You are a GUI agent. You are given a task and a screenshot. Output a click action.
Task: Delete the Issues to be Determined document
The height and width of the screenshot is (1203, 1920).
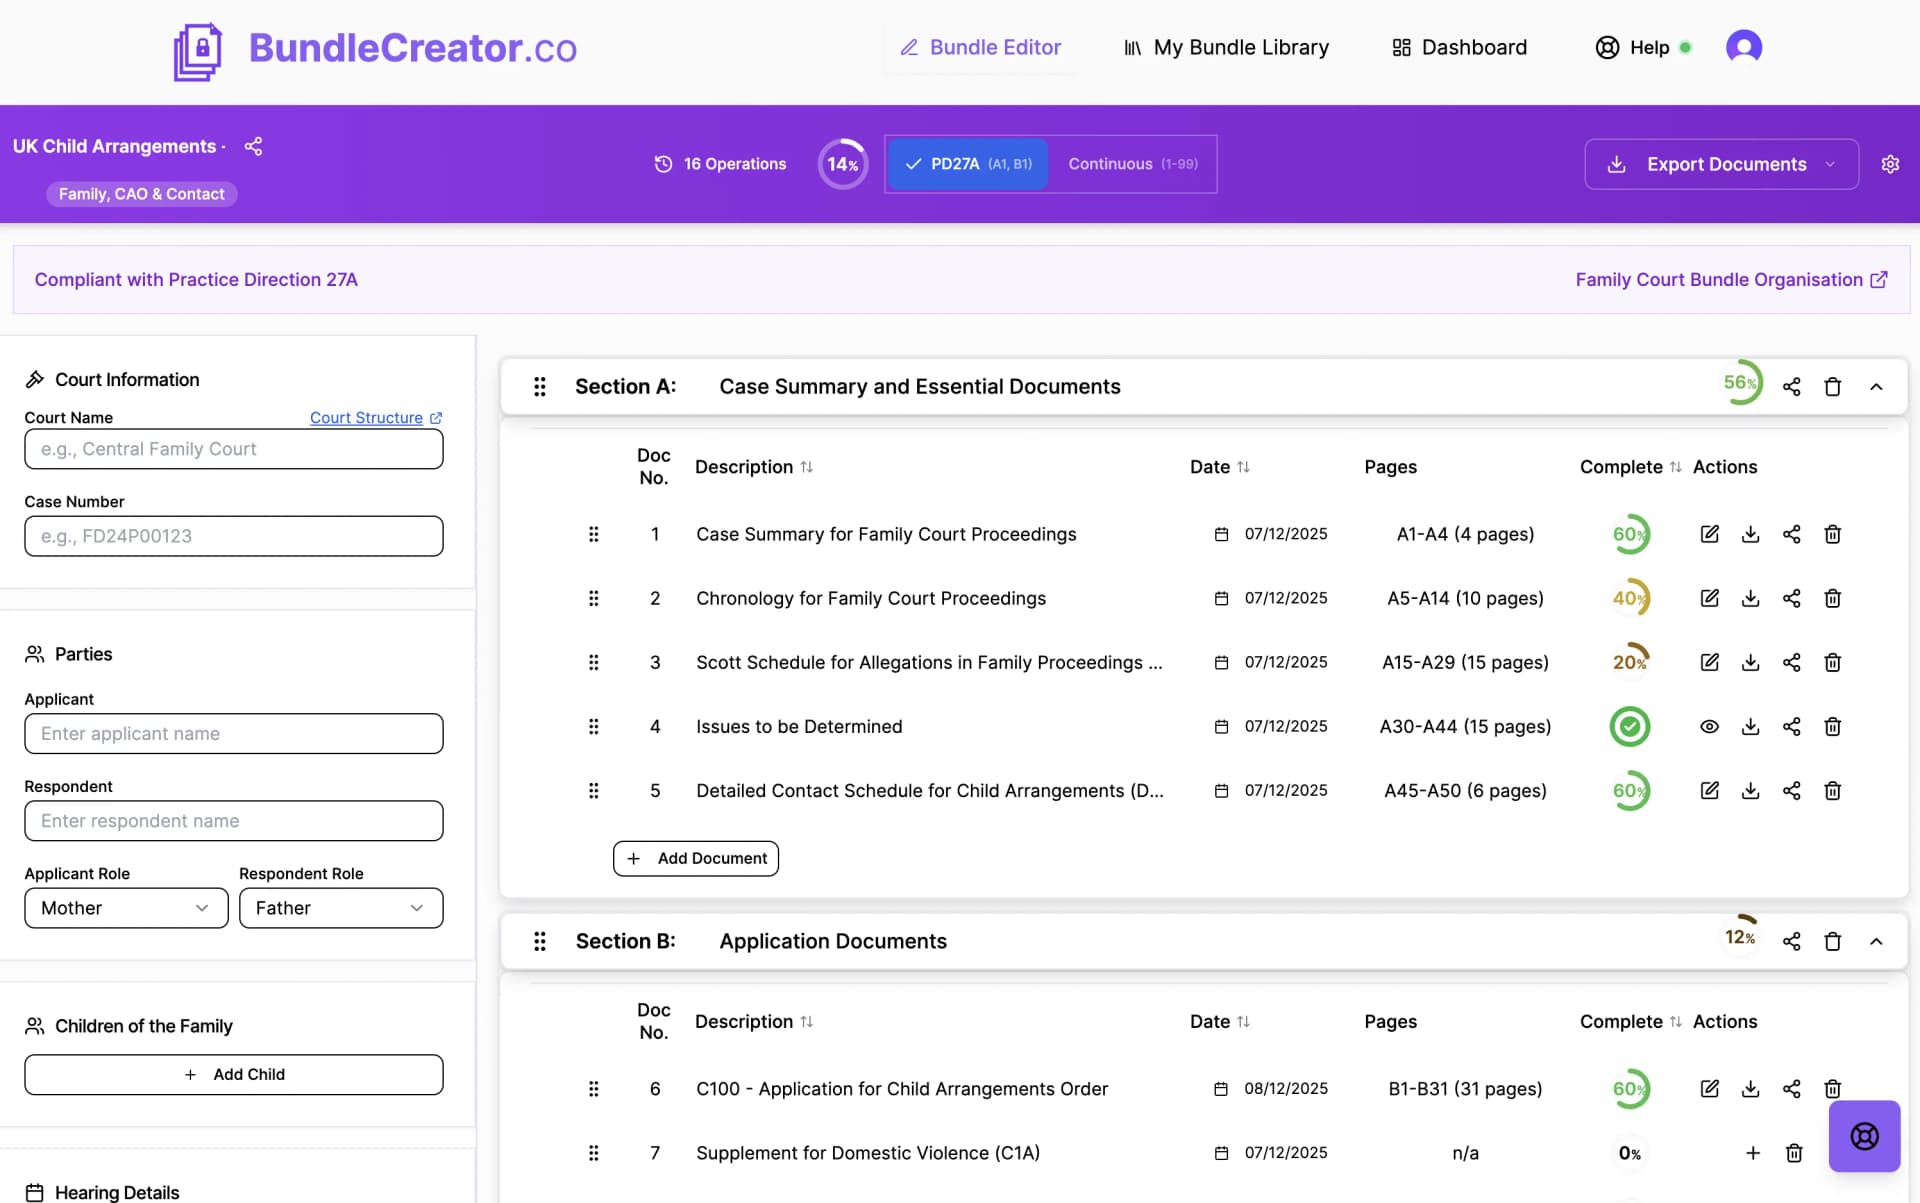[x=1833, y=727]
